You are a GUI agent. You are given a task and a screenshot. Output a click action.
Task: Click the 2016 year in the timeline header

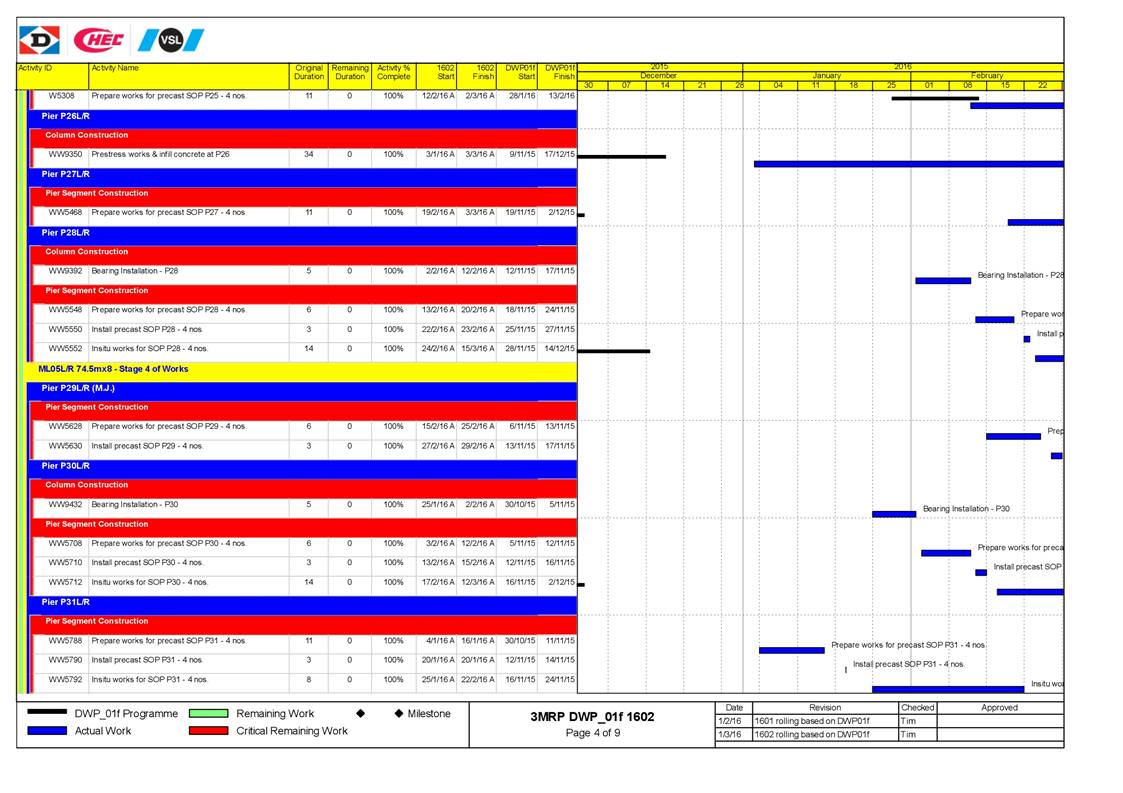tap(902, 67)
